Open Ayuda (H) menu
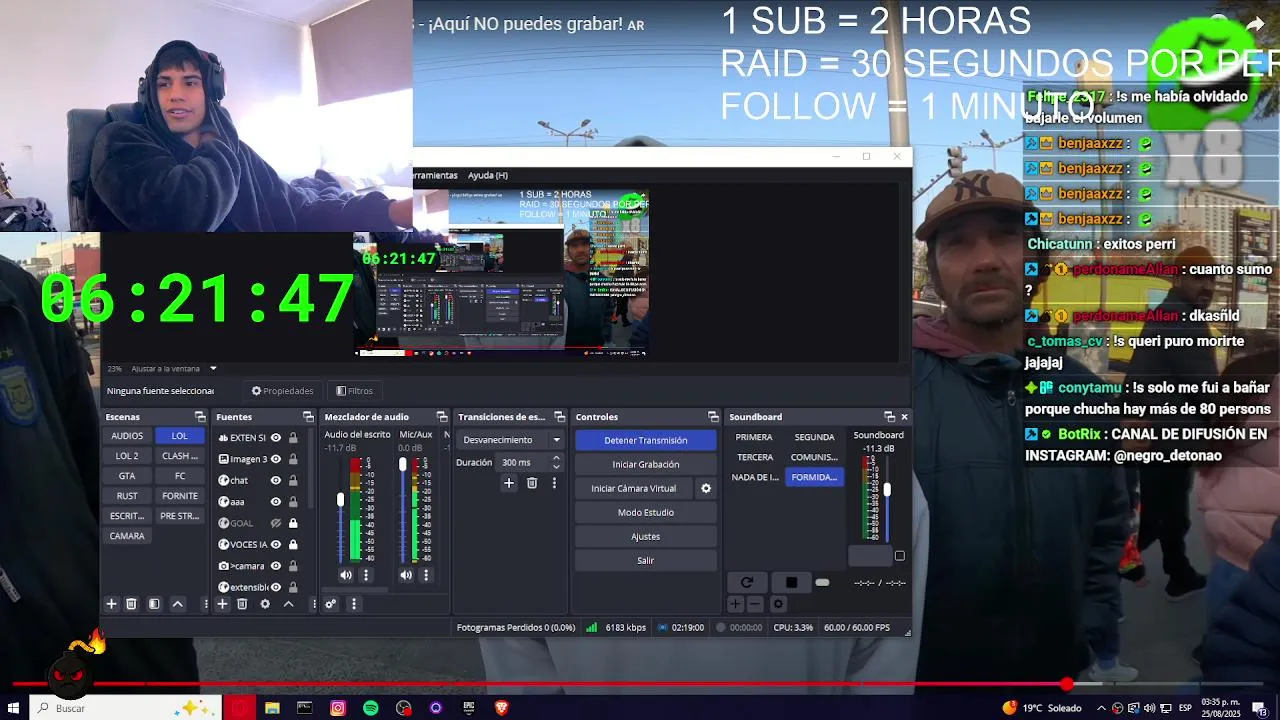 488,175
